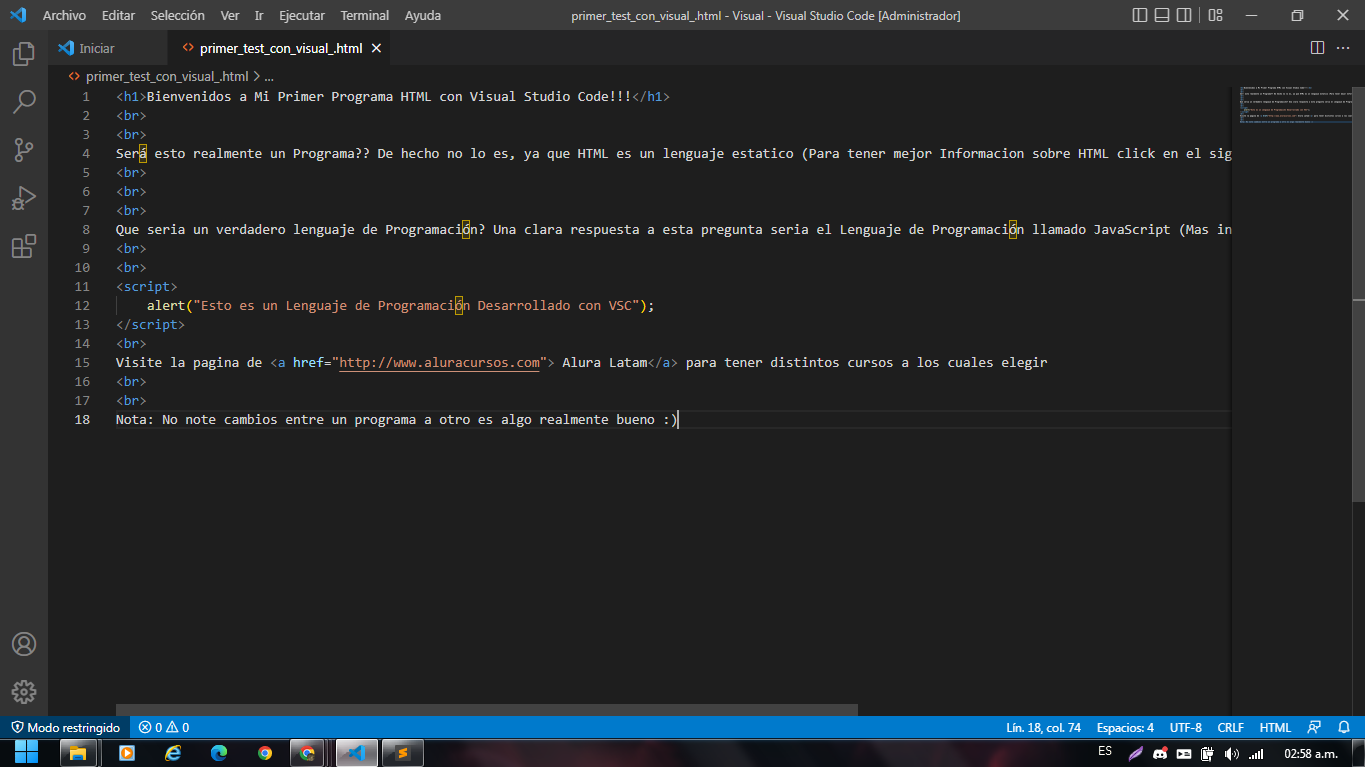
Task: Open the clock showing 02:58 a.m.
Action: click(x=1311, y=753)
